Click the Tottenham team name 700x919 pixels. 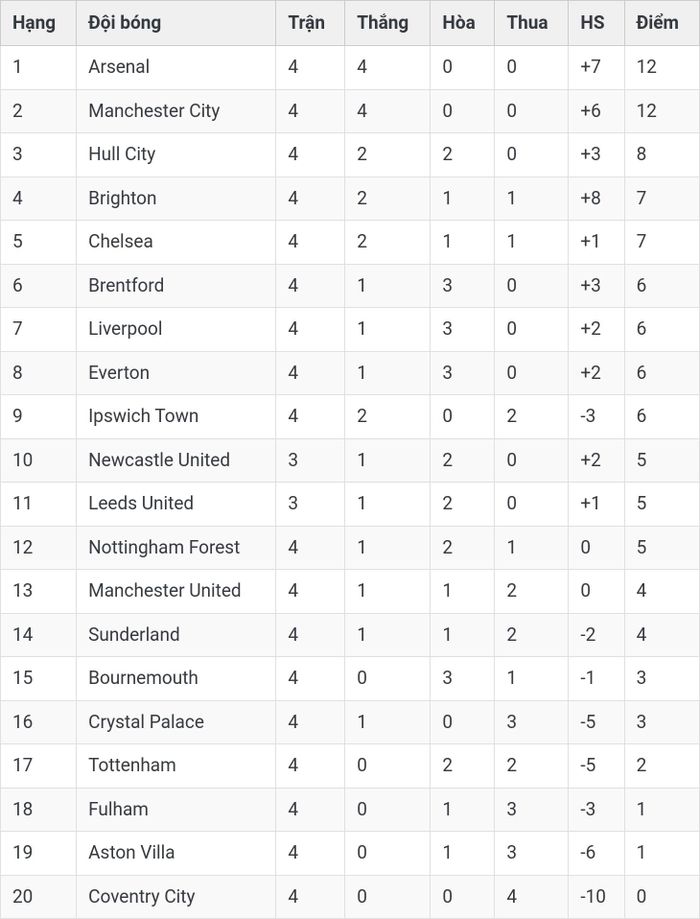[x=132, y=765]
